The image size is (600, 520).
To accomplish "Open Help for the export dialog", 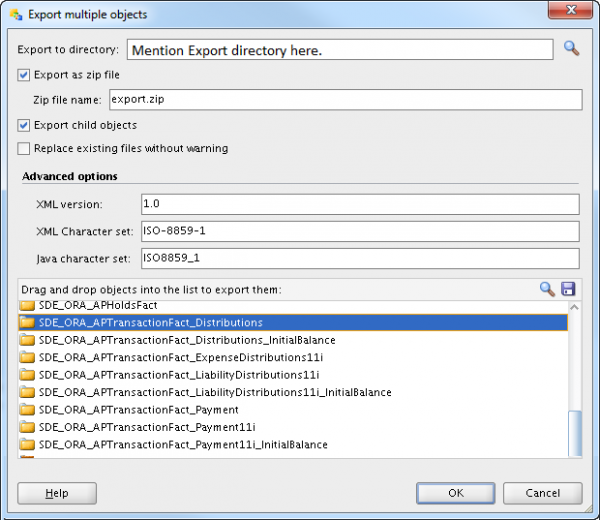I will [57, 493].
